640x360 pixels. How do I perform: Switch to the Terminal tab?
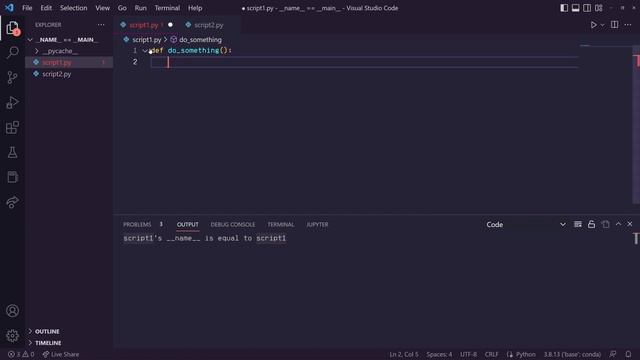(280, 224)
